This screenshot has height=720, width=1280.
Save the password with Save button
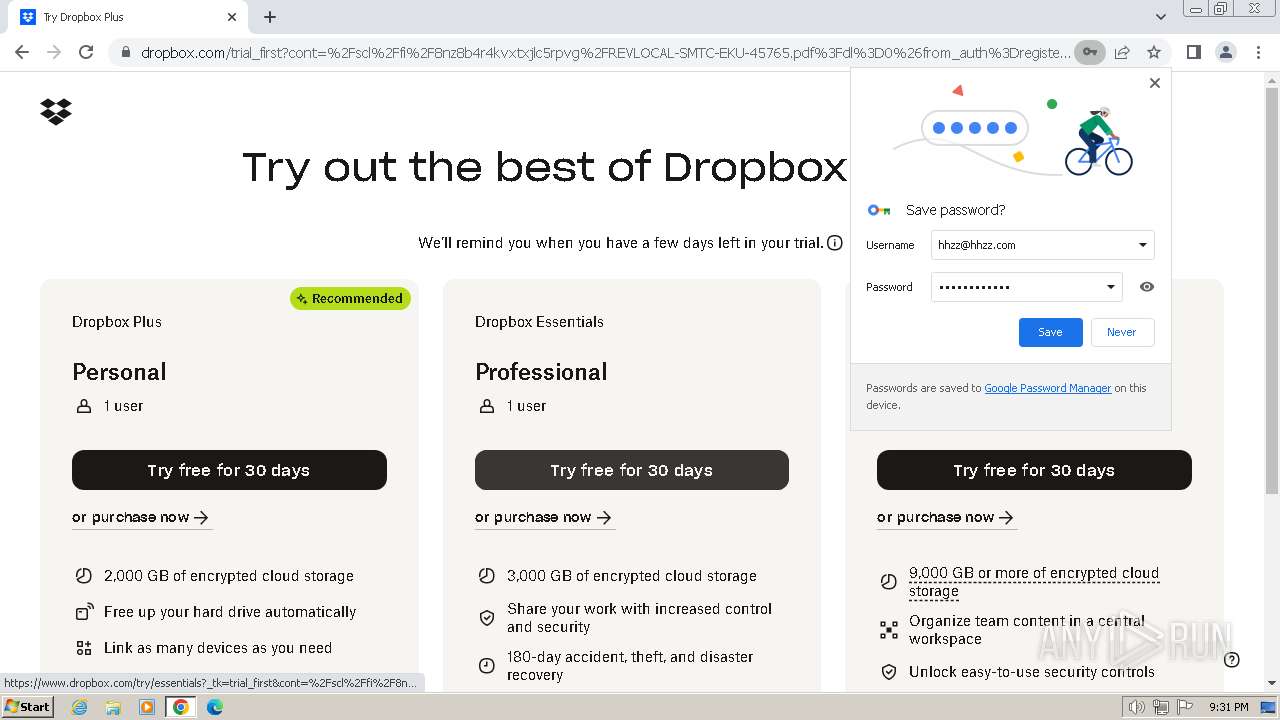(1050, 332)
